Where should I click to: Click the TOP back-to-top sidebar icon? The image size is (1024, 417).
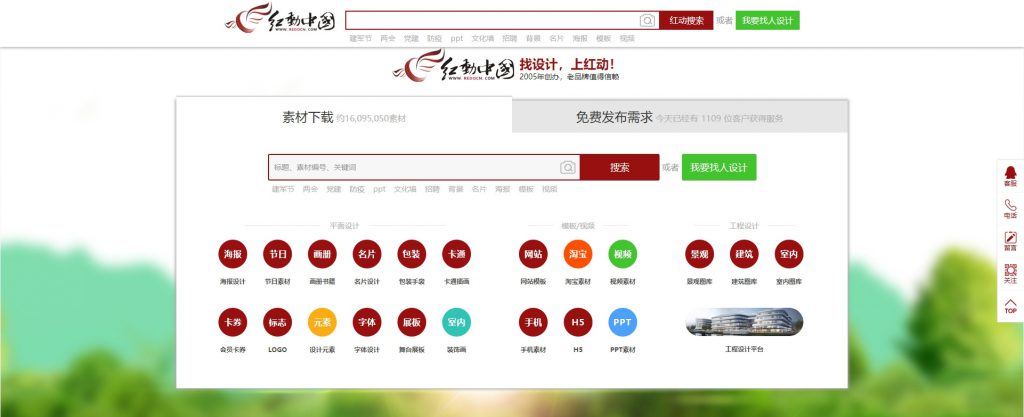click(1010, 306)
